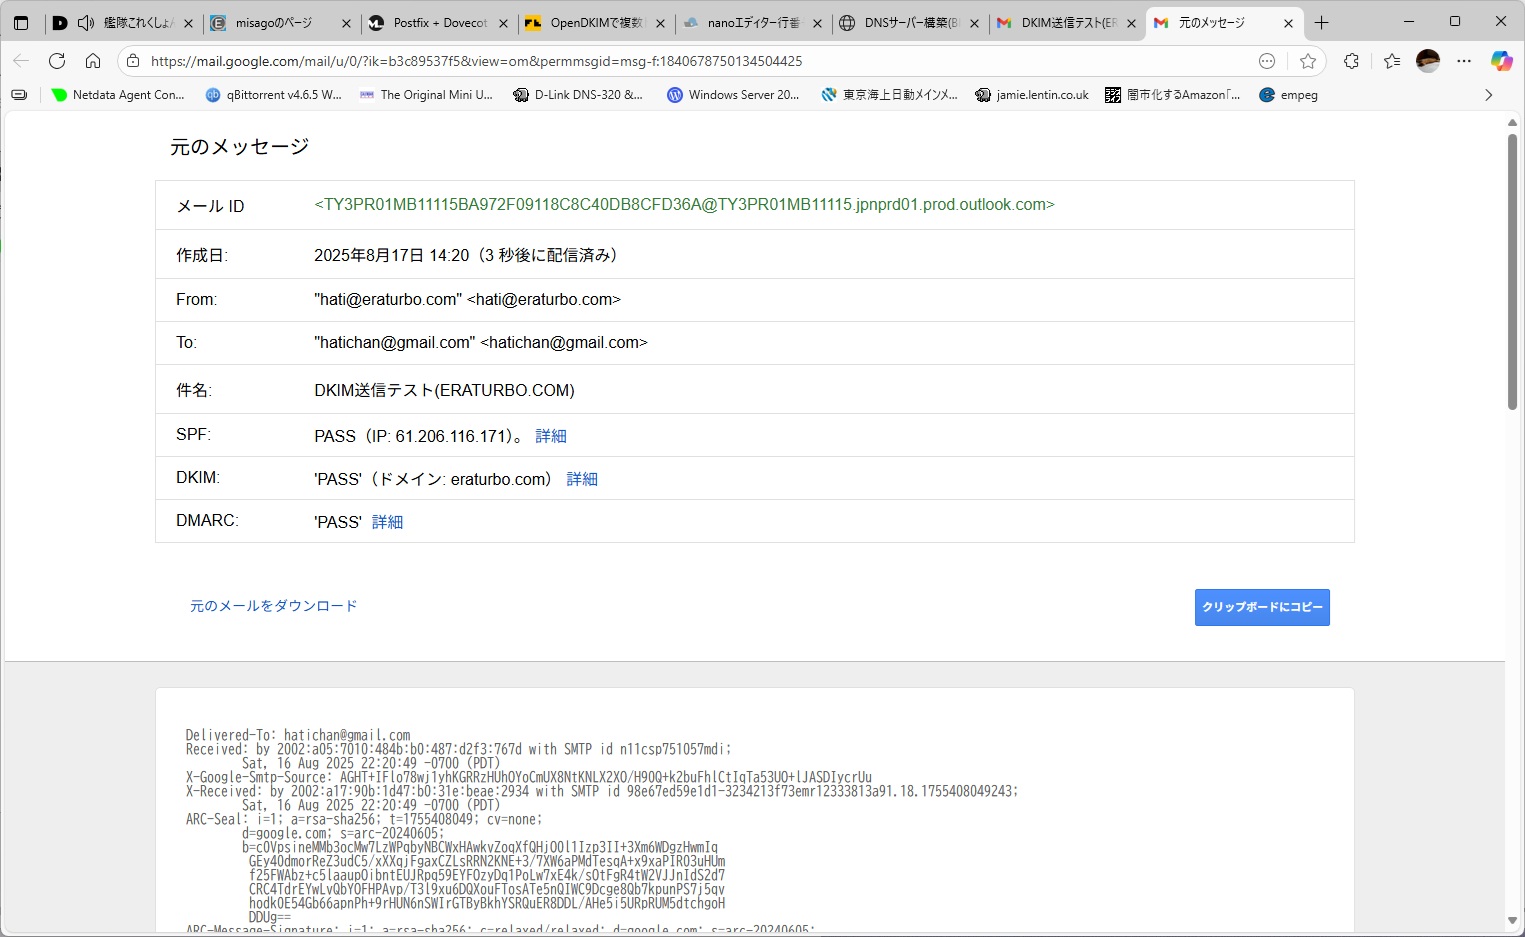1525x937 pixels.
Task: Go back to the previous page
Action: point(21,61)
